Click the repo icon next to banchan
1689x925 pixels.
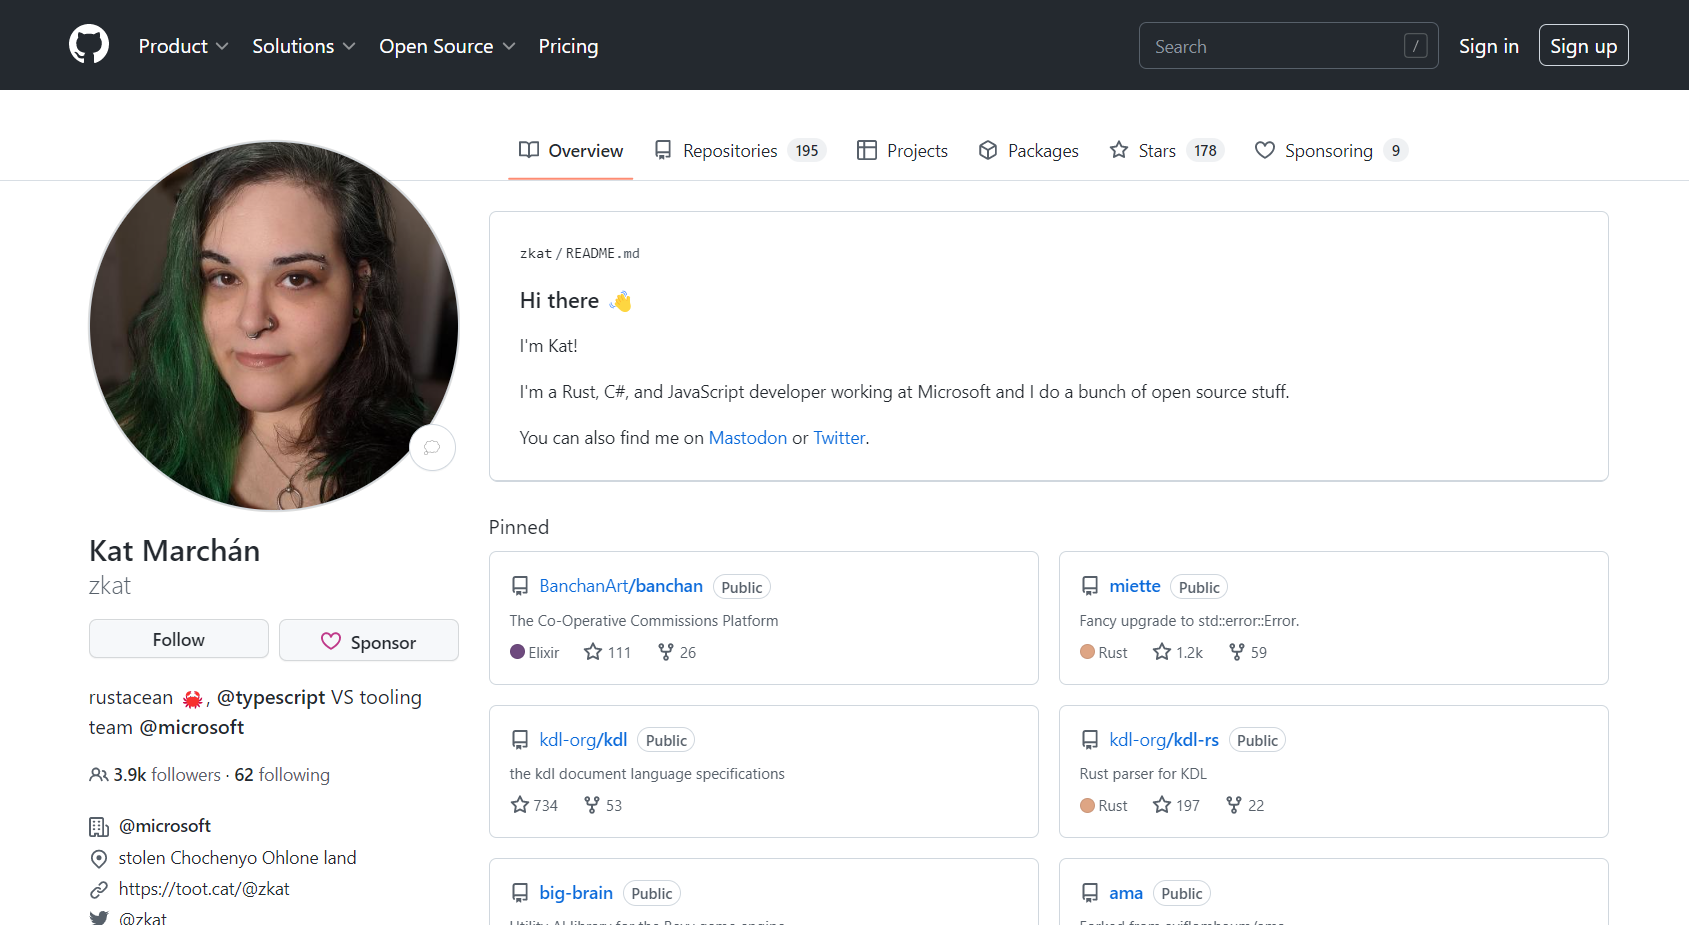[x=520, y=586]
